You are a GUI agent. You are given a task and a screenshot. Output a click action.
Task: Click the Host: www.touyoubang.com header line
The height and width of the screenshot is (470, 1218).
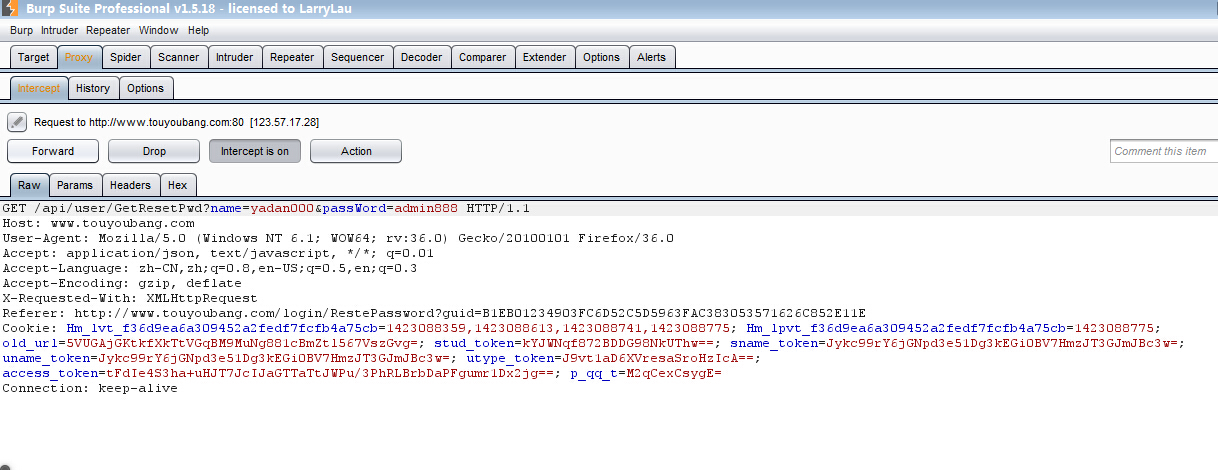coord(98,223)
